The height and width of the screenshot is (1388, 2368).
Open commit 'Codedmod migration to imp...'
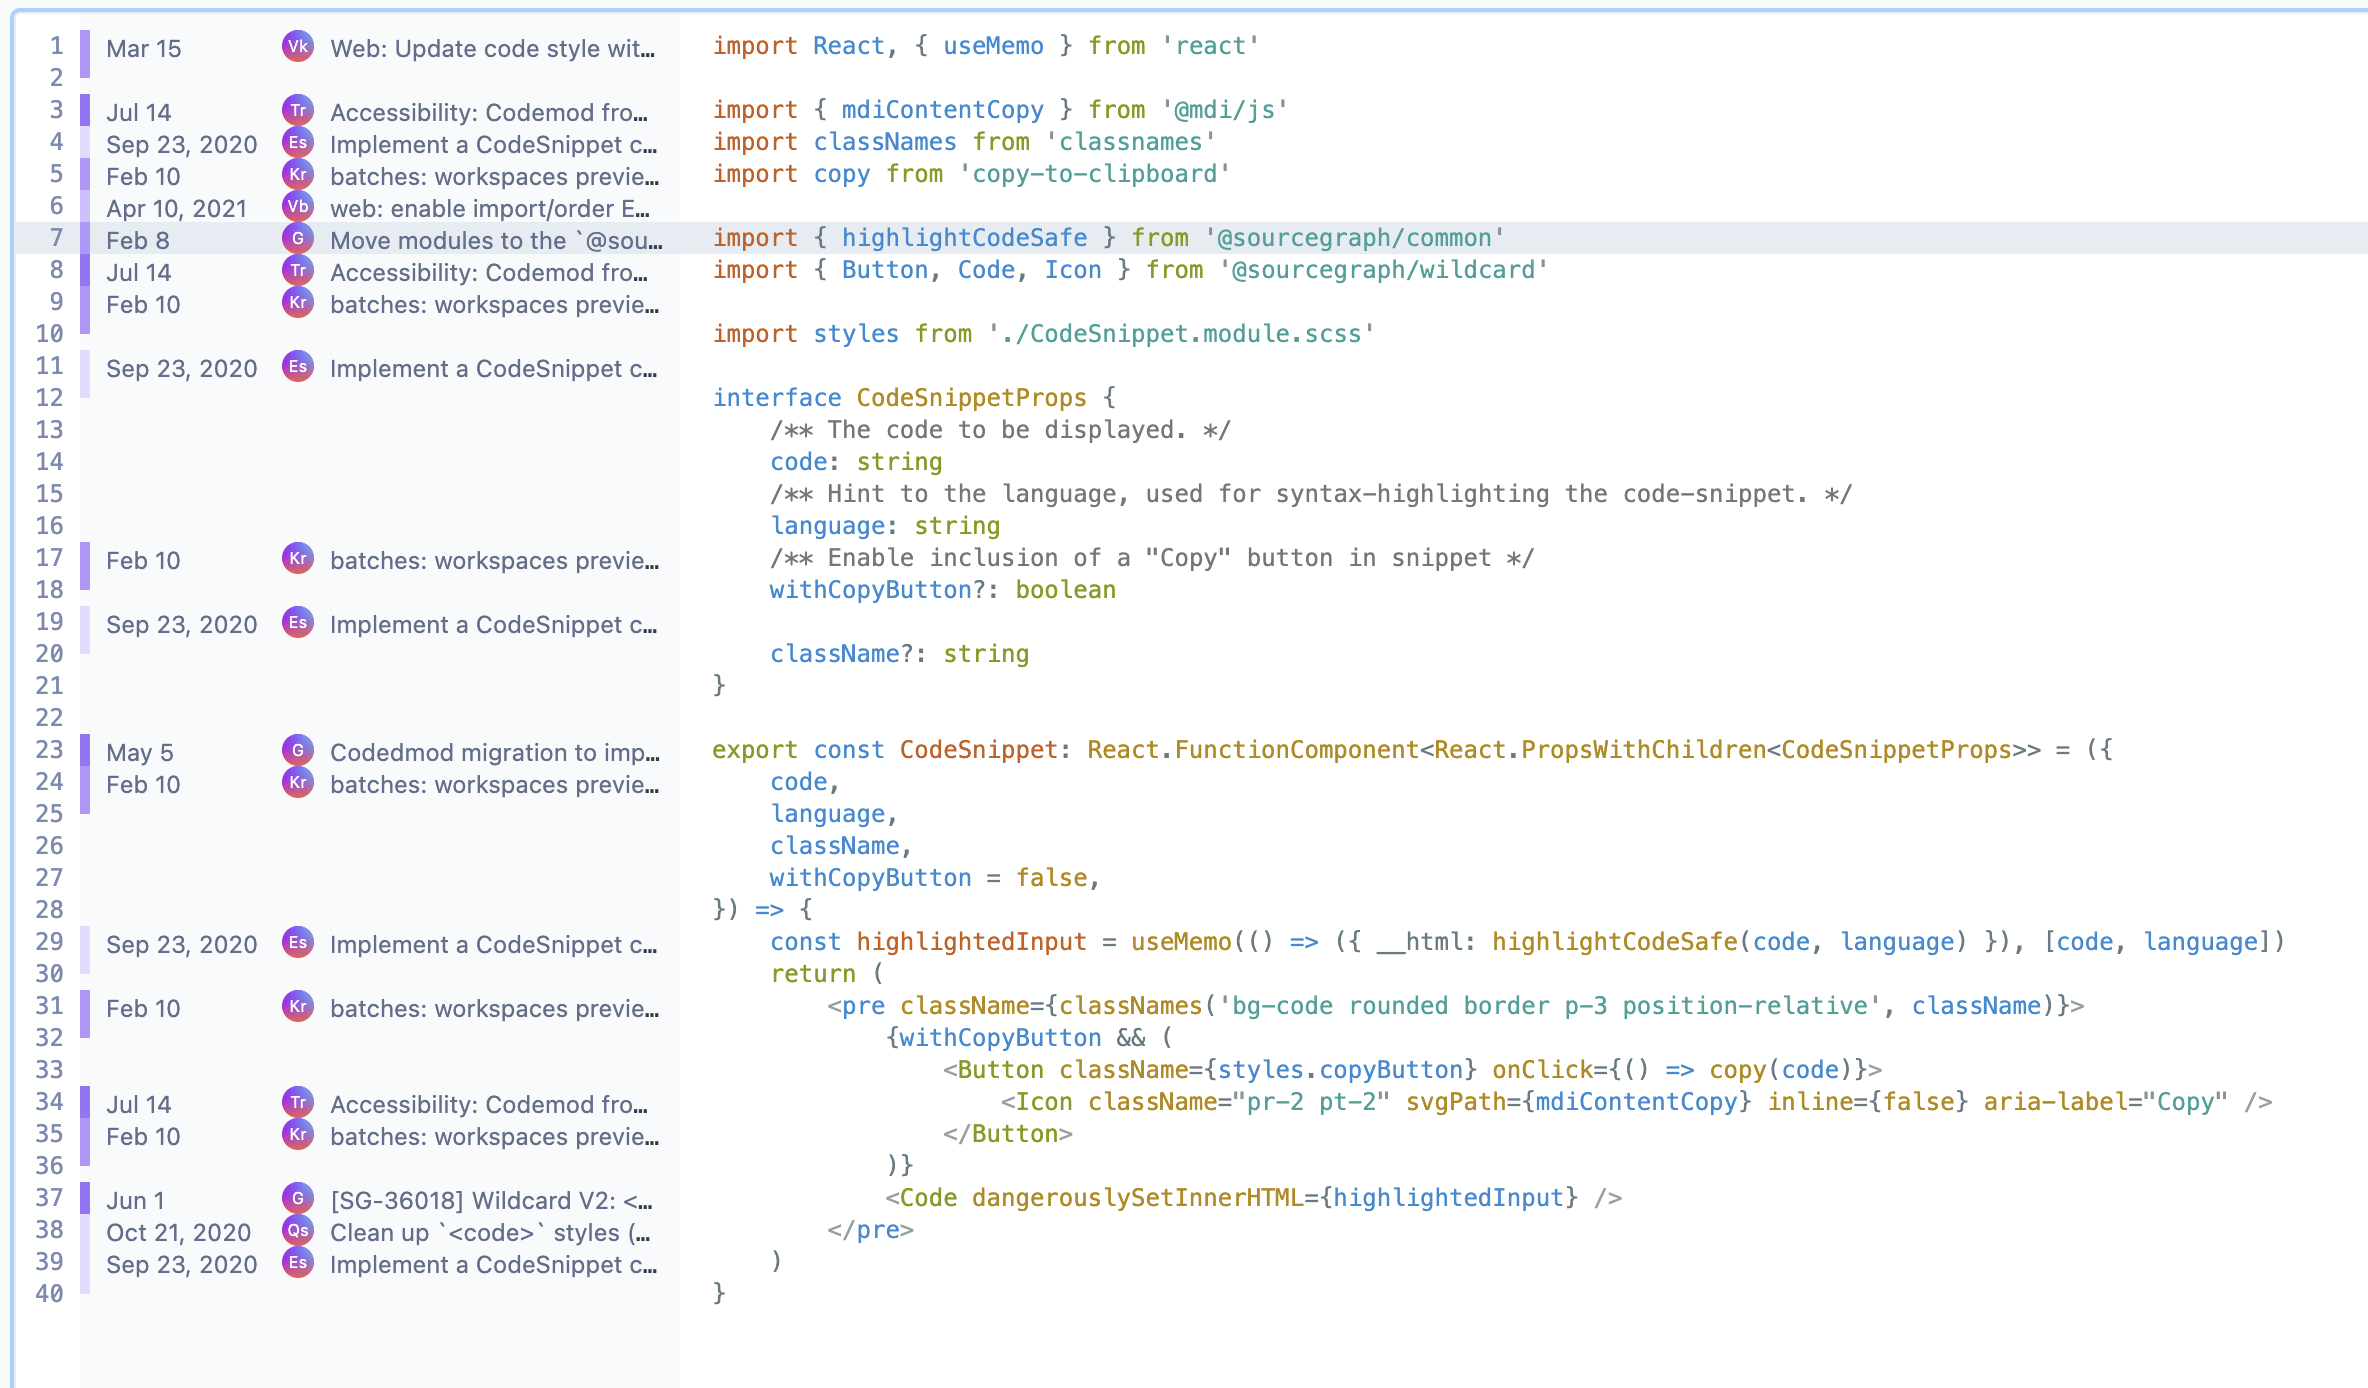(495, 752)
